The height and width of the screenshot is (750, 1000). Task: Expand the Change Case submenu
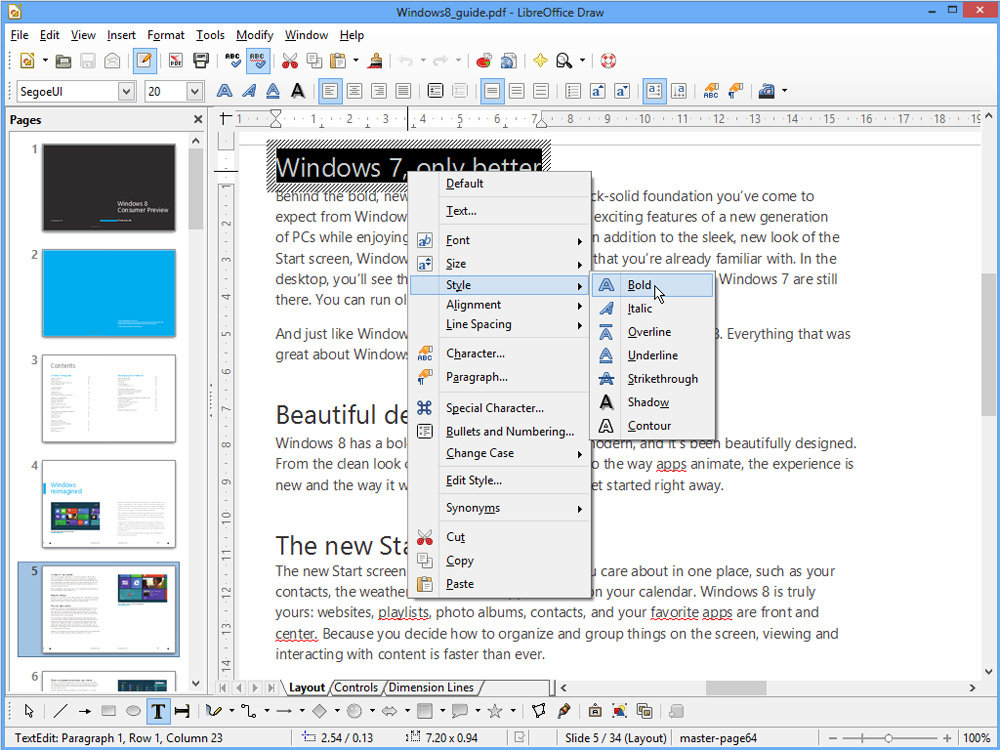click(x=499, y=453)
